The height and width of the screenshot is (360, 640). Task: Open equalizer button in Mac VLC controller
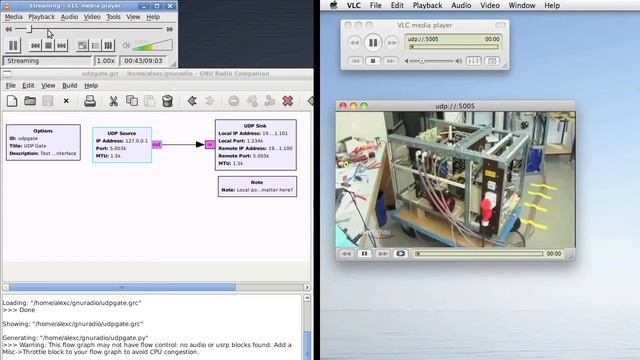(x=473, y=61)
